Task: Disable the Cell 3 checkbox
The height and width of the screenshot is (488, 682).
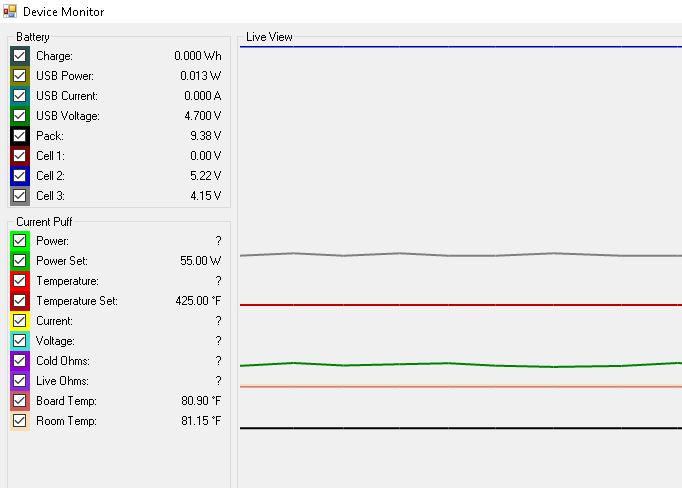Action: click(20, 196)
